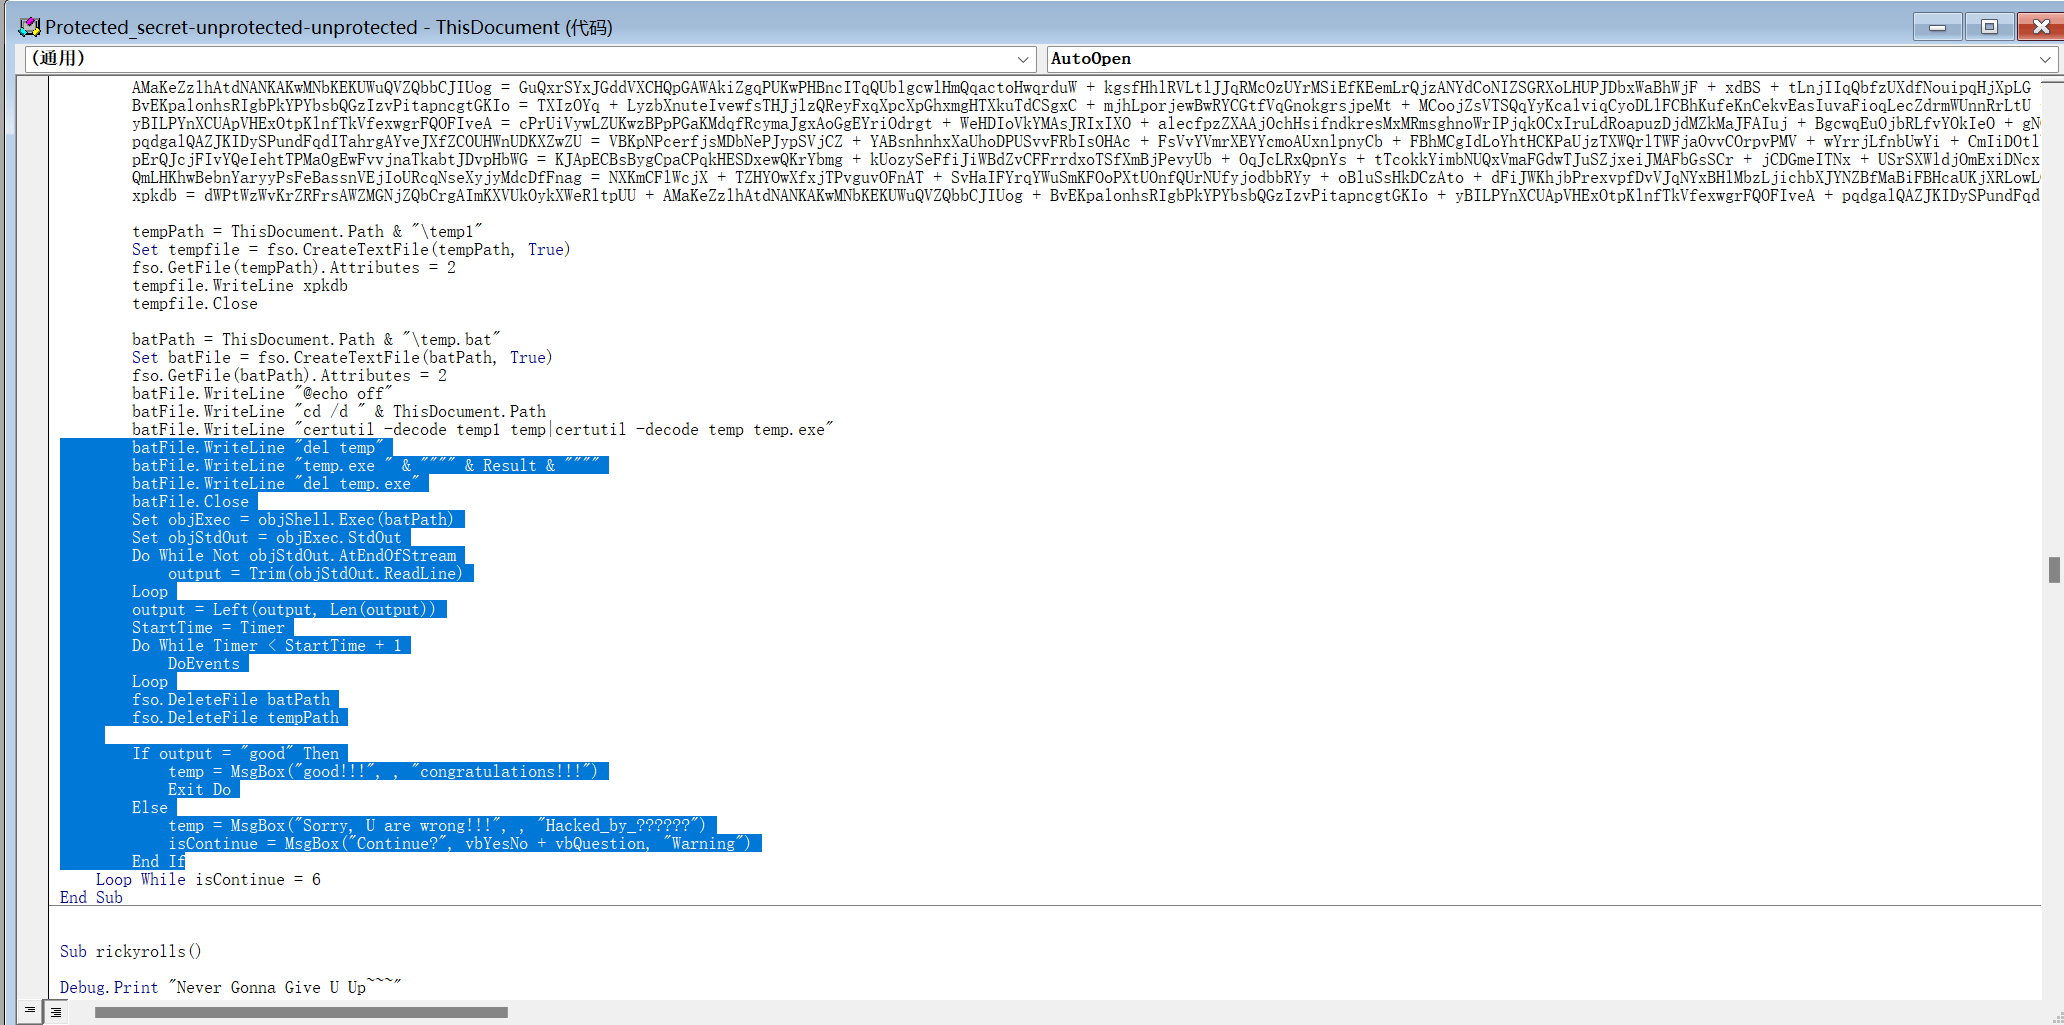Click the line 'Sub rickyrolls()'
Image resolution: width=2064 pixels, height=1025 pixels.
(131, 951)
